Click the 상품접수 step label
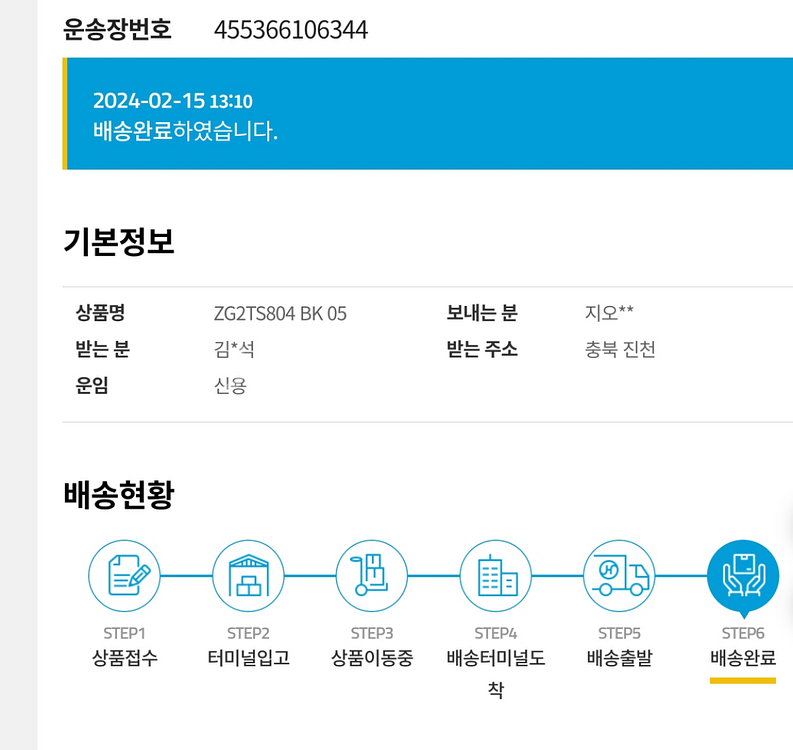 (x=124, y=657)
